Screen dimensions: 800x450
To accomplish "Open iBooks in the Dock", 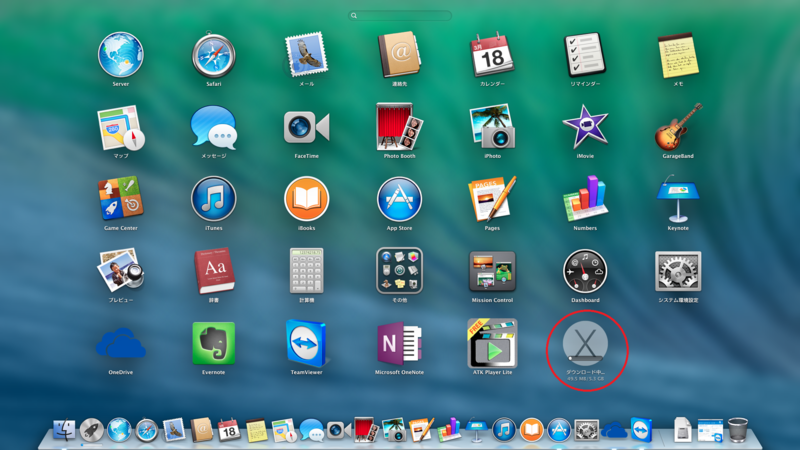I will tap(532, 430).
